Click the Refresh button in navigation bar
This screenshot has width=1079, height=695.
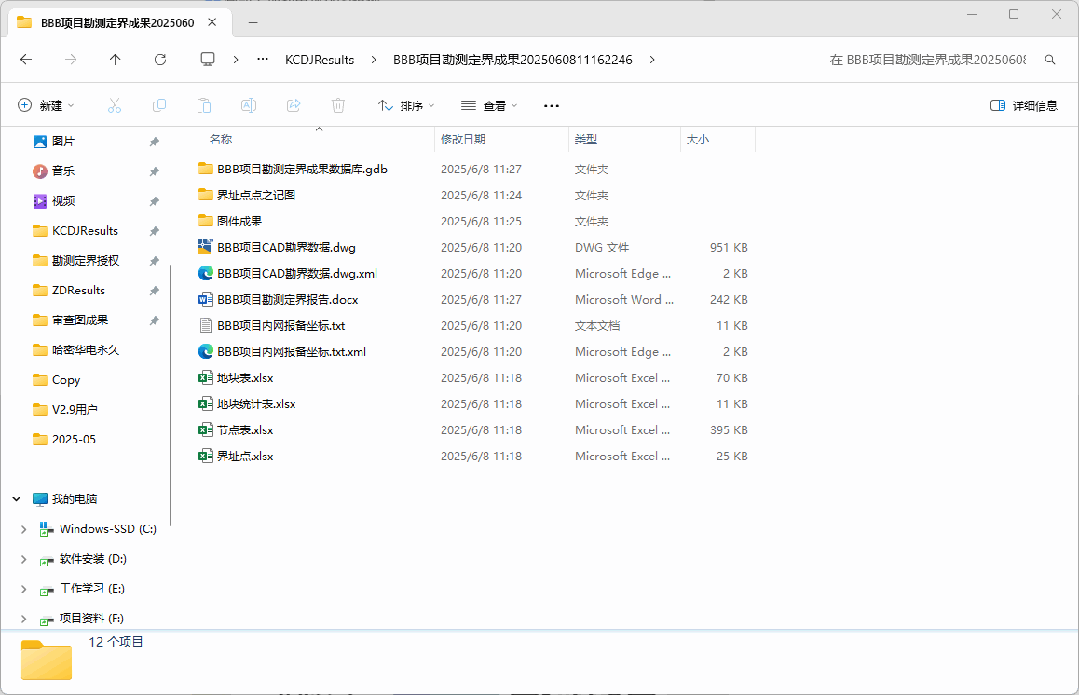[x=160, y=59]
